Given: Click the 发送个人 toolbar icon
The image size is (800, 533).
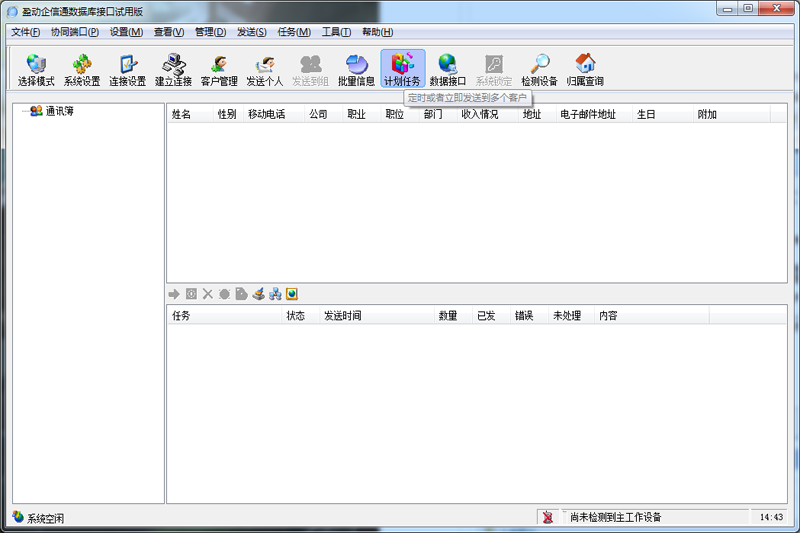Looking at the screenshot, I should pos(265,69).
